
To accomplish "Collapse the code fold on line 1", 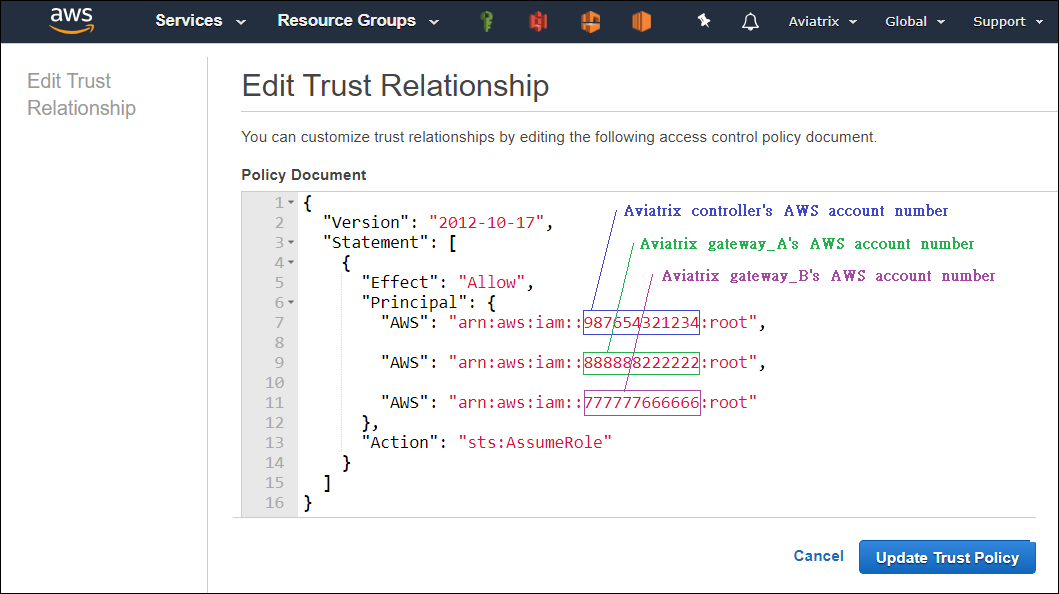I will tap(291, 203).
